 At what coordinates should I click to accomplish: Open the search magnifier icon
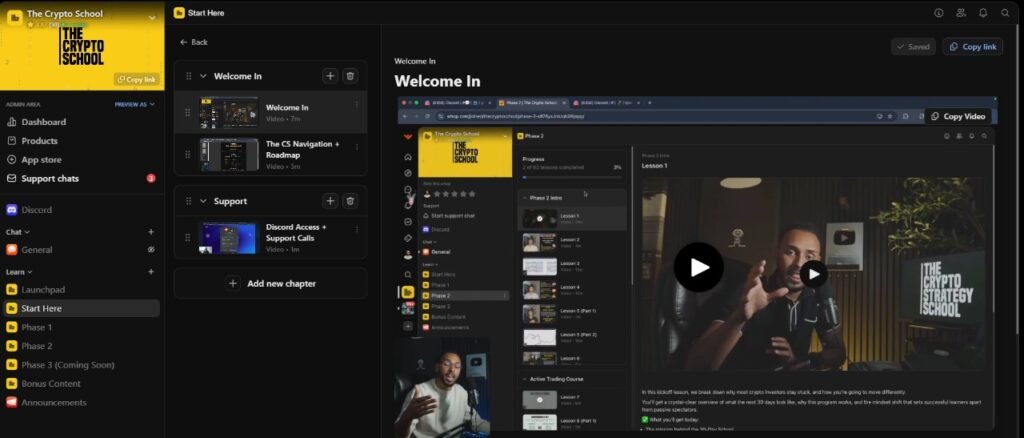point(1005,13)
